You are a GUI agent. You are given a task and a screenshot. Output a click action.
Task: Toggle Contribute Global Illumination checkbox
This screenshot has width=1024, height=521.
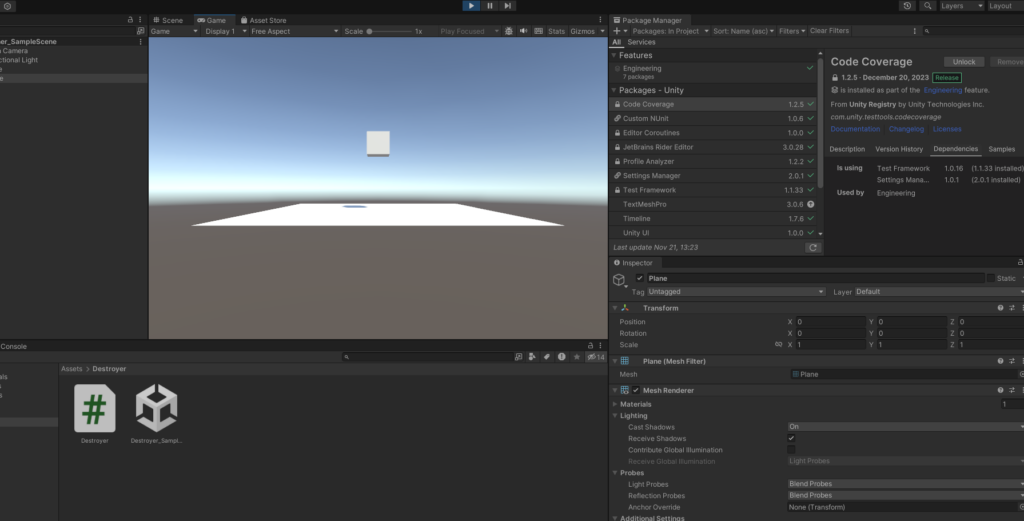[x=791, y=450]
